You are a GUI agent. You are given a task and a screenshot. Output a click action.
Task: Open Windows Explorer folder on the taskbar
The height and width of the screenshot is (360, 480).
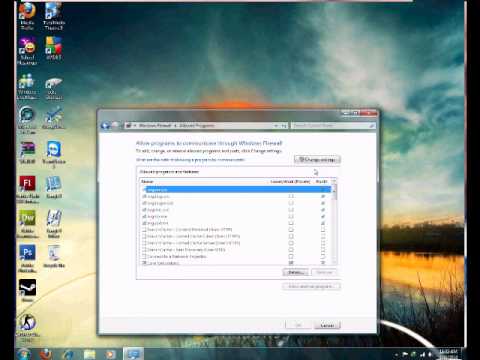point(90,354)
